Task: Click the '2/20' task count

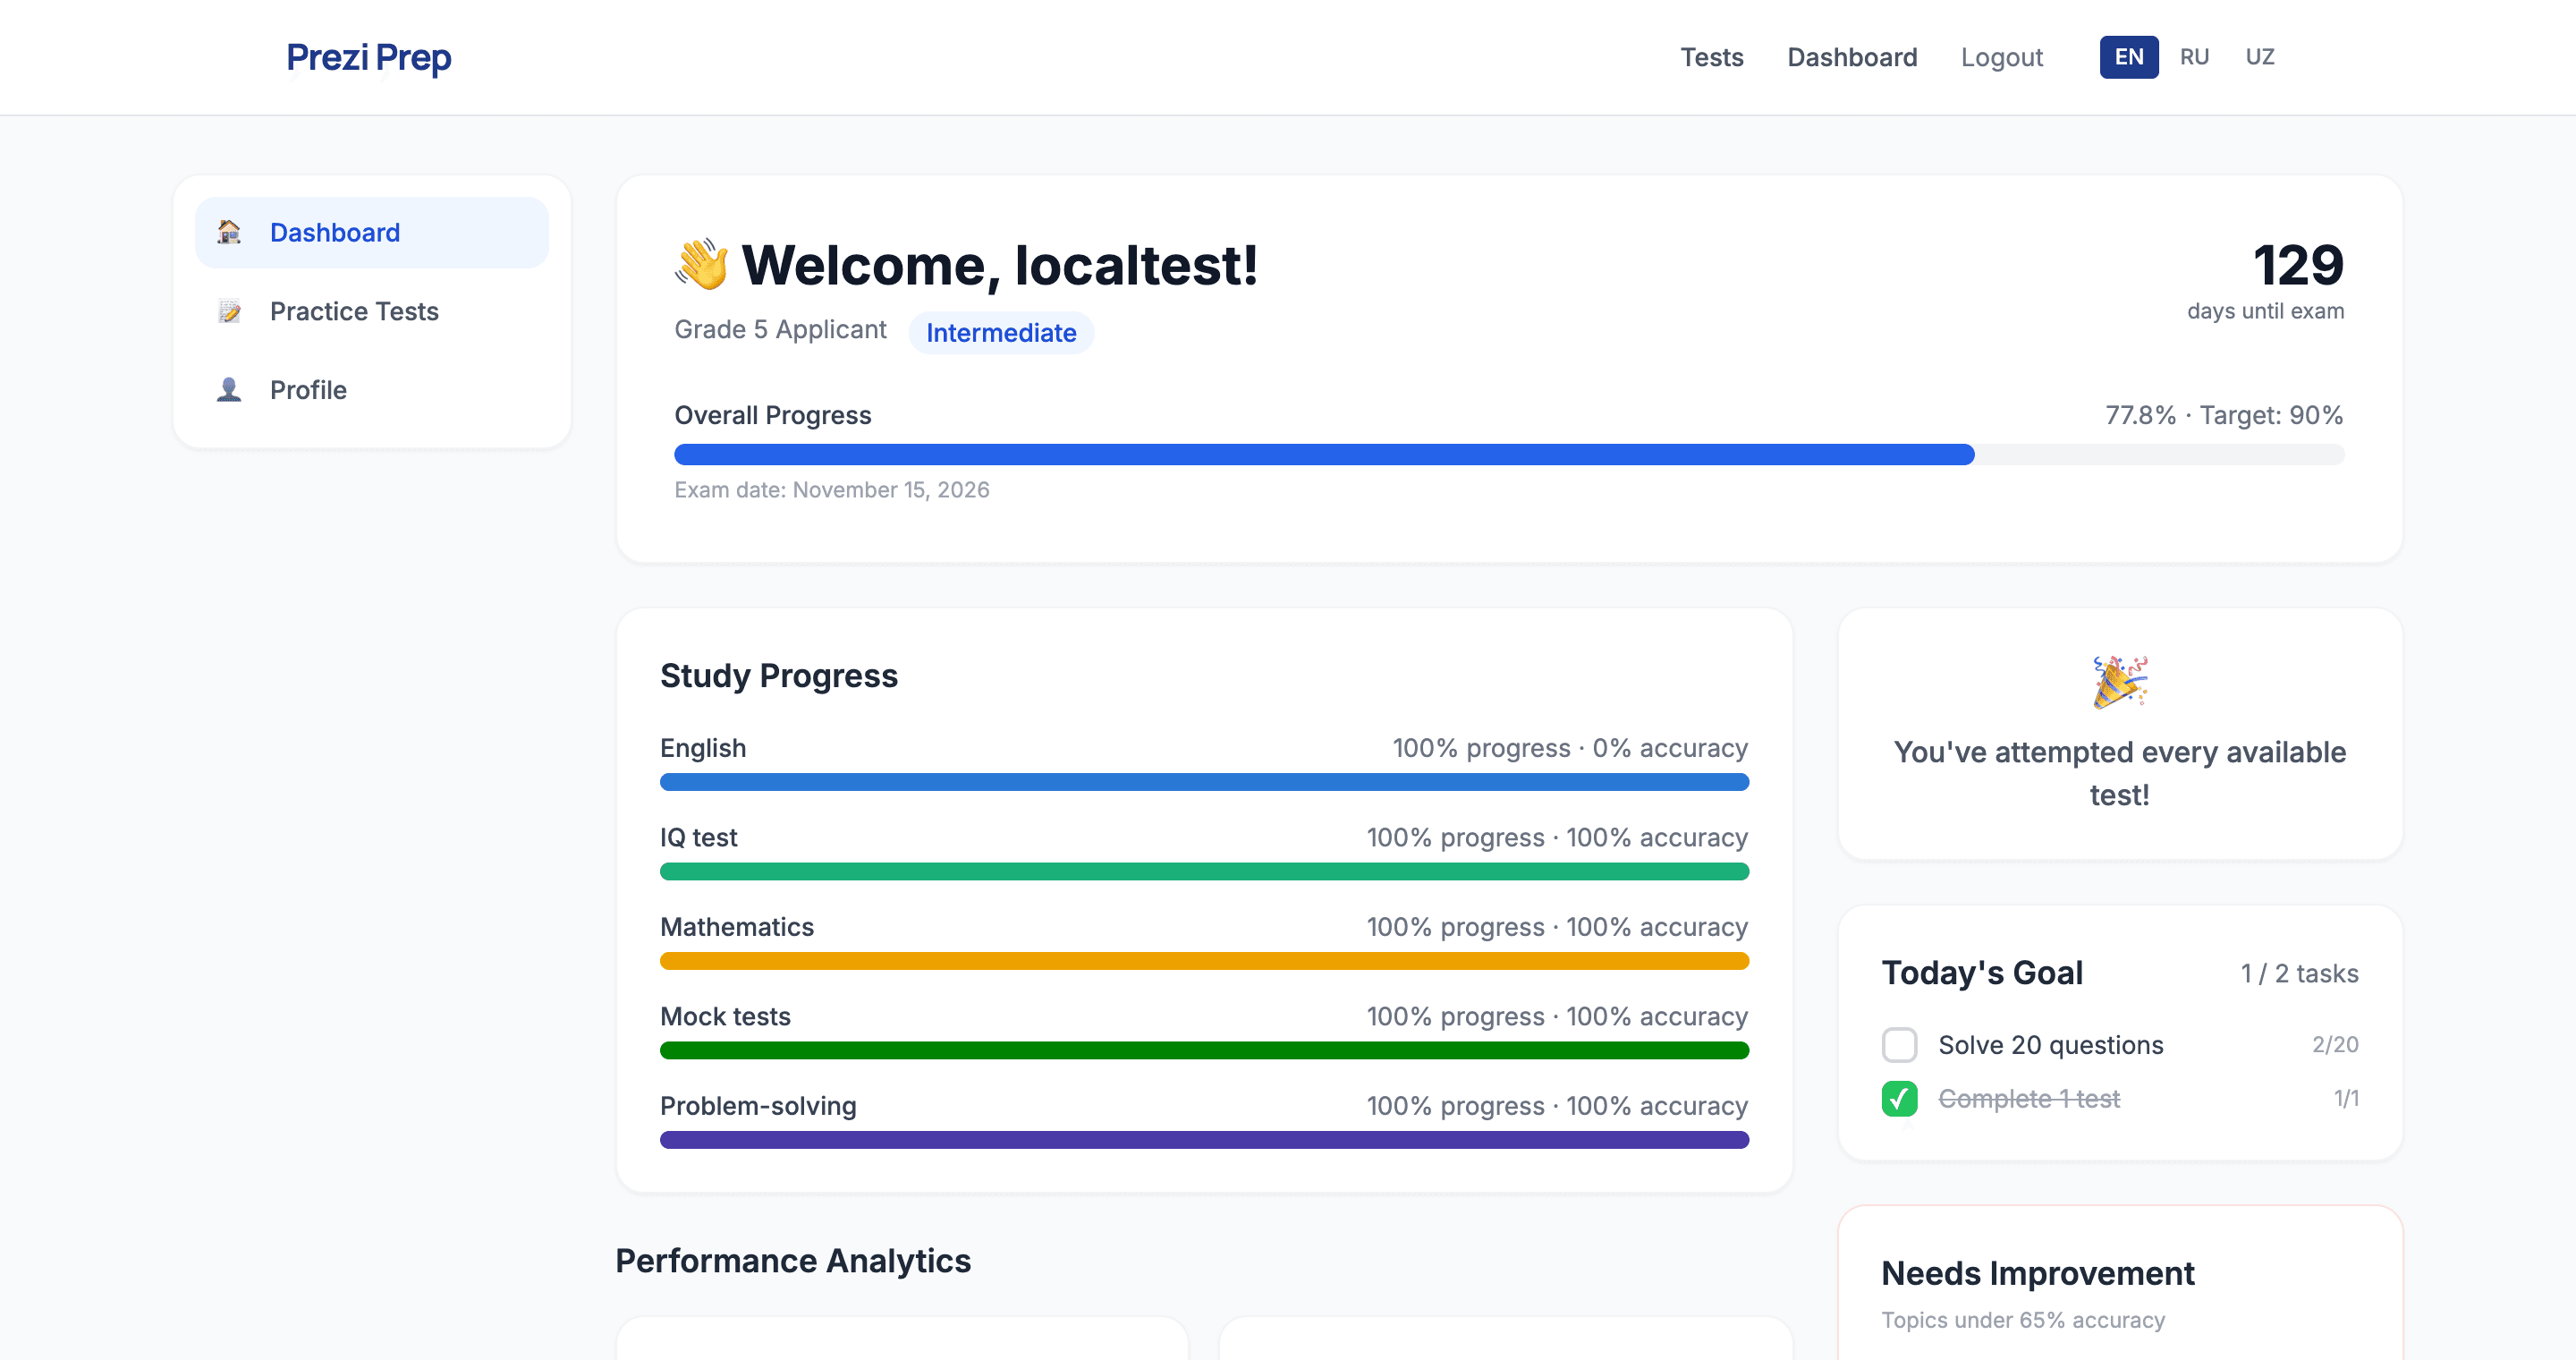Action: (x=2335, y=1045)
